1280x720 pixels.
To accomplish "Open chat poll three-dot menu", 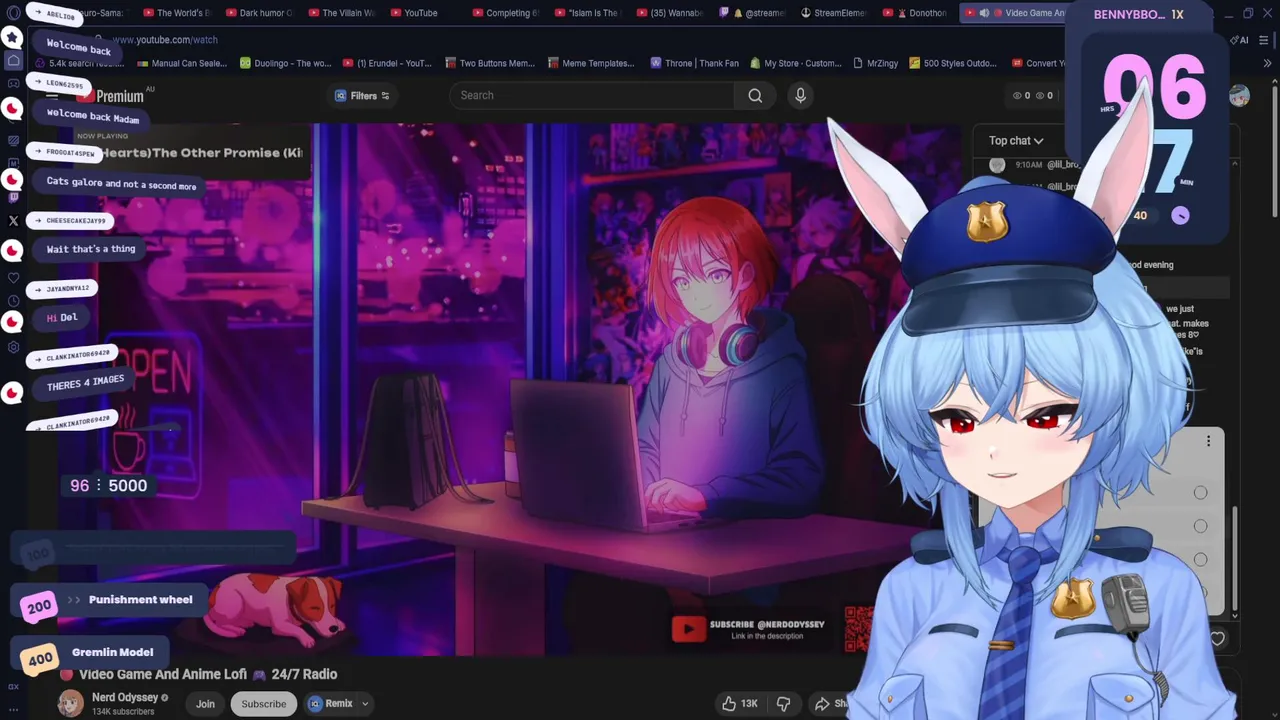I will tap(1208, 441).
